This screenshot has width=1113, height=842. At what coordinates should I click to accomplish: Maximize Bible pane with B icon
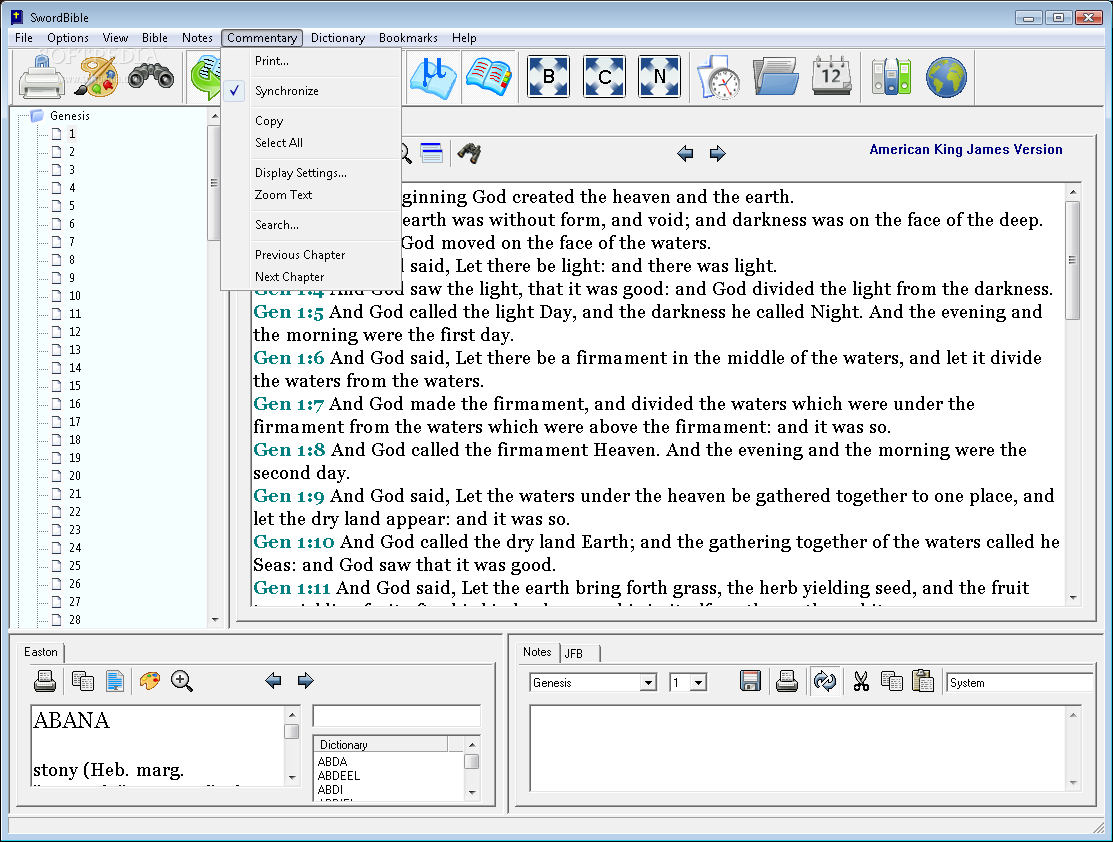(x=548, y=76)
